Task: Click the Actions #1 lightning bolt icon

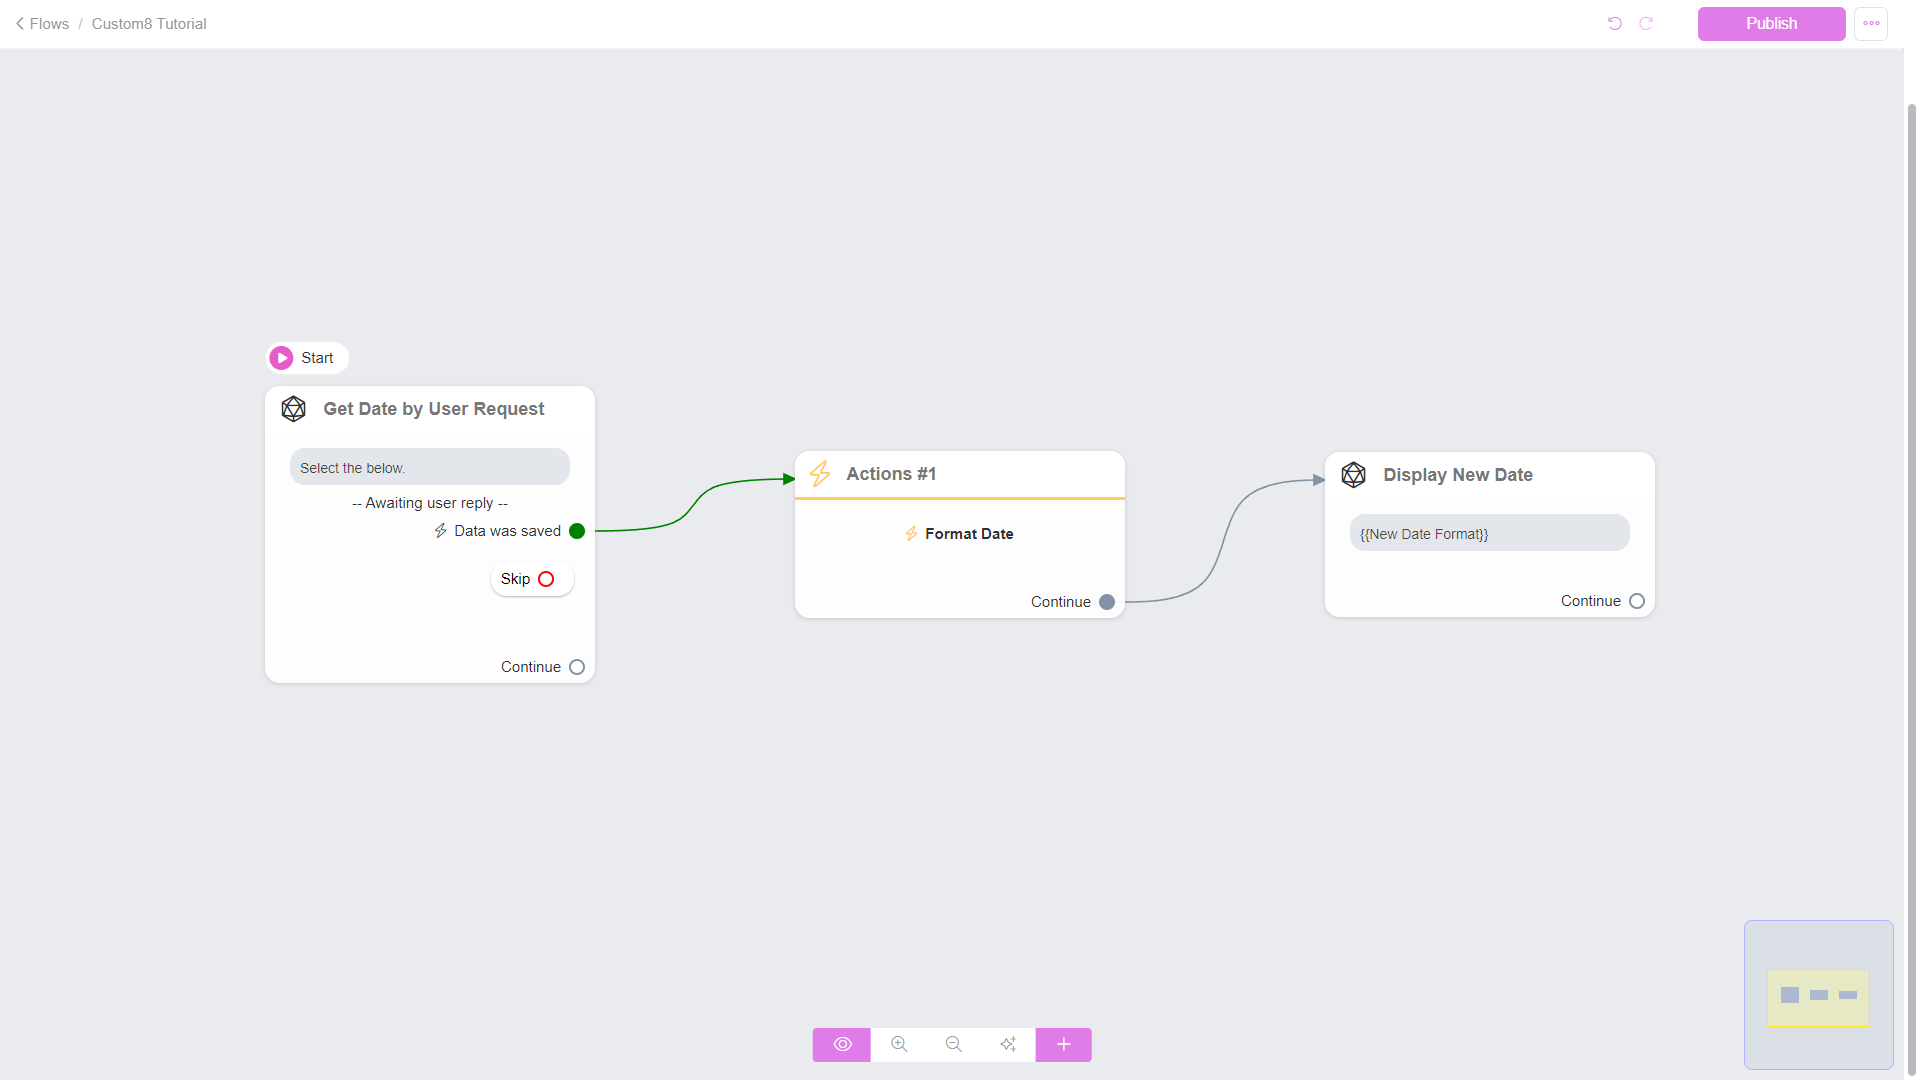Action: point(820,474)
